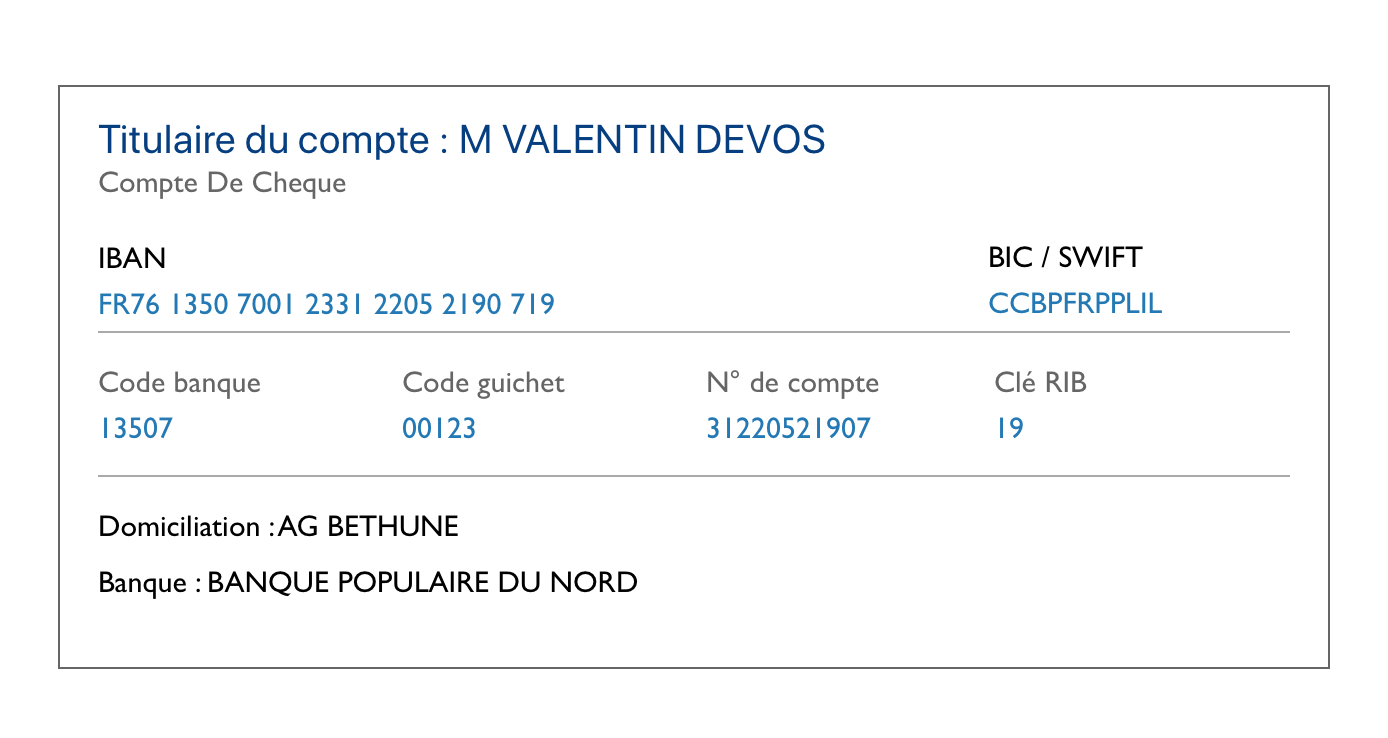Click the "BIC / SWIFT" label

(1064, 258)
